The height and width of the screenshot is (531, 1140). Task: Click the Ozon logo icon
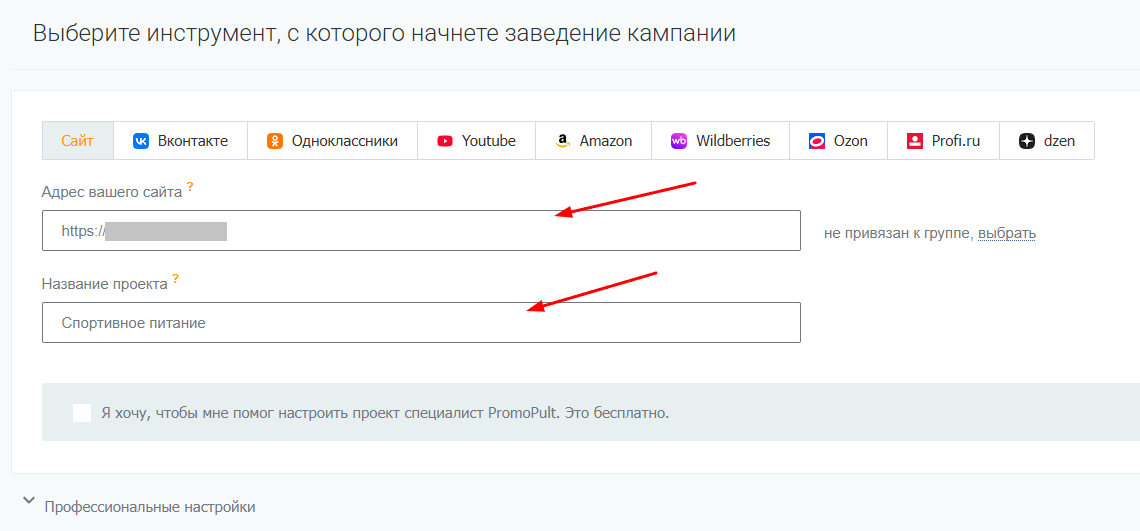coord(817,141)
